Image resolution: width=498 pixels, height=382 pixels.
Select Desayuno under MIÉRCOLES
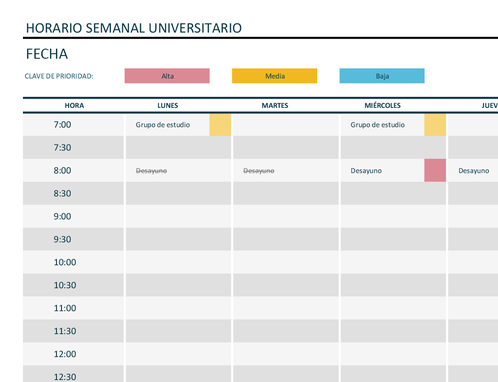click(366, 171)
